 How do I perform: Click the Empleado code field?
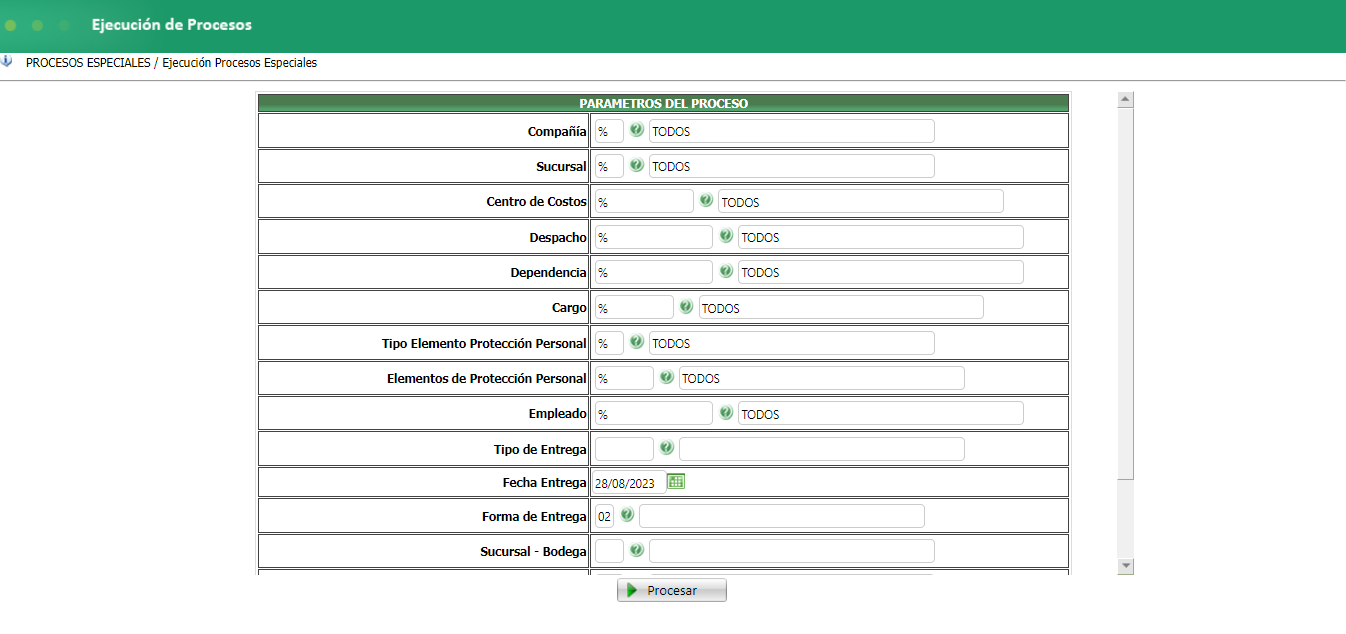(654, 413)
